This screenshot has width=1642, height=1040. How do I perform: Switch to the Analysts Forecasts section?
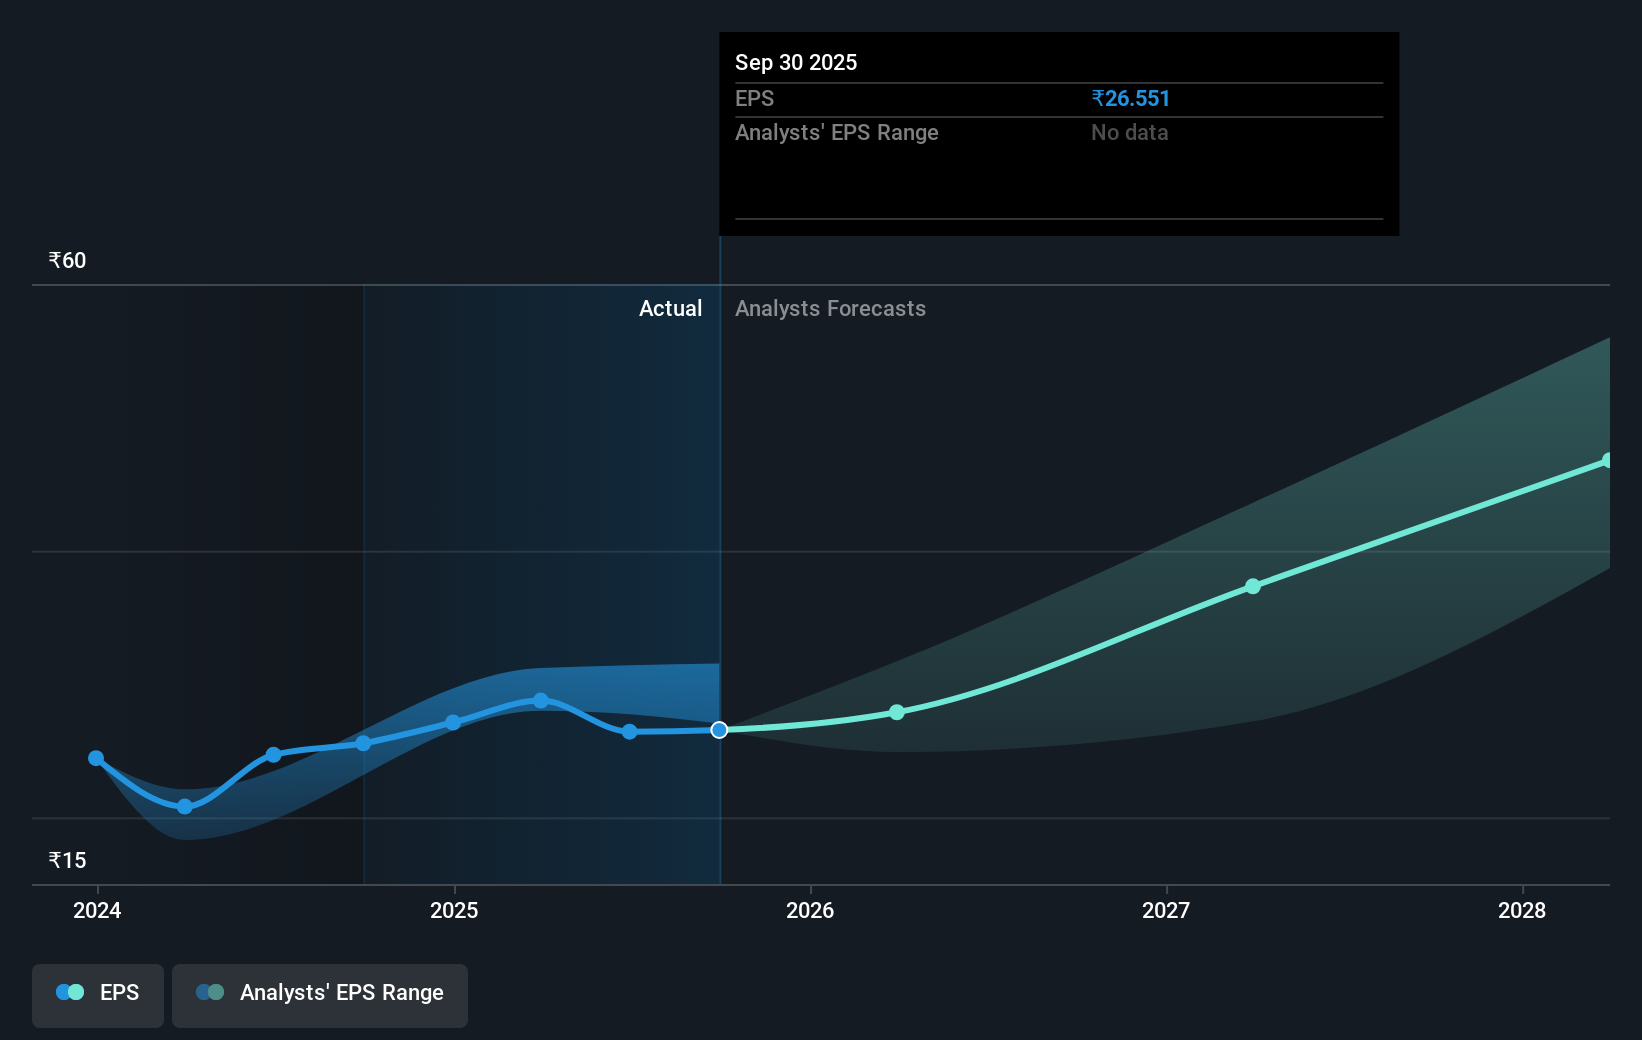coord(829,308)
